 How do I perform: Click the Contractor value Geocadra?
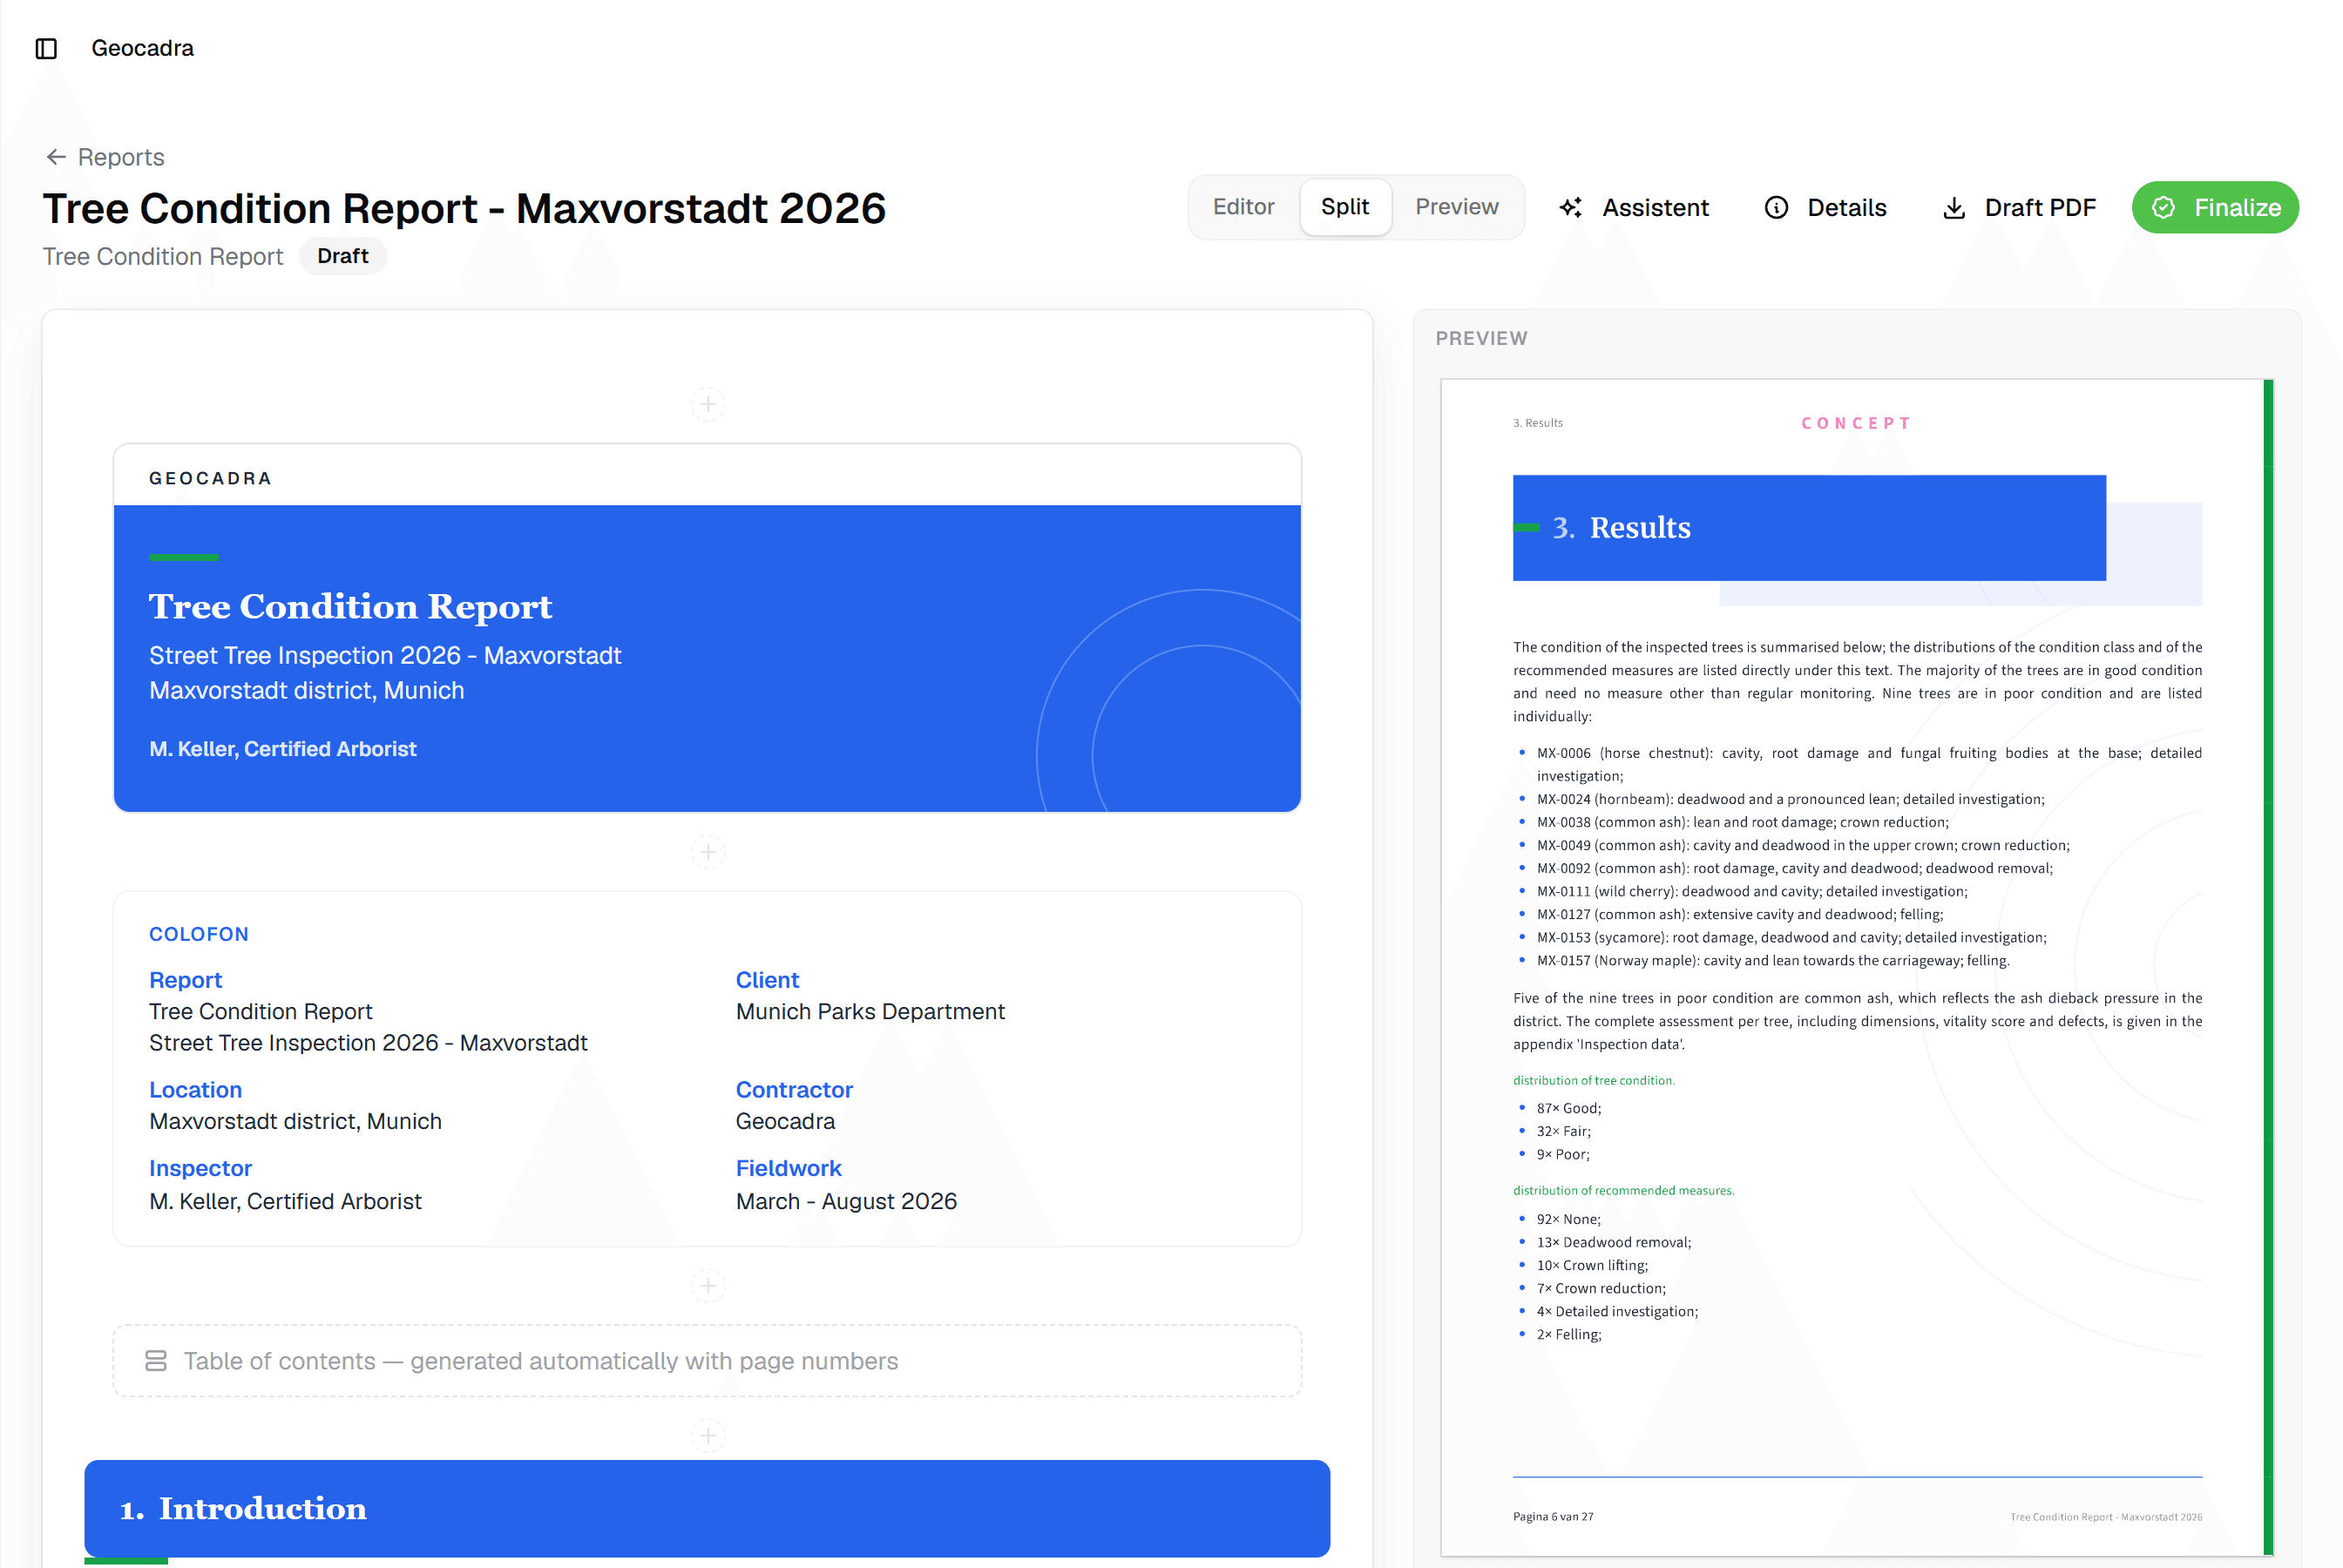[785, 1121]
